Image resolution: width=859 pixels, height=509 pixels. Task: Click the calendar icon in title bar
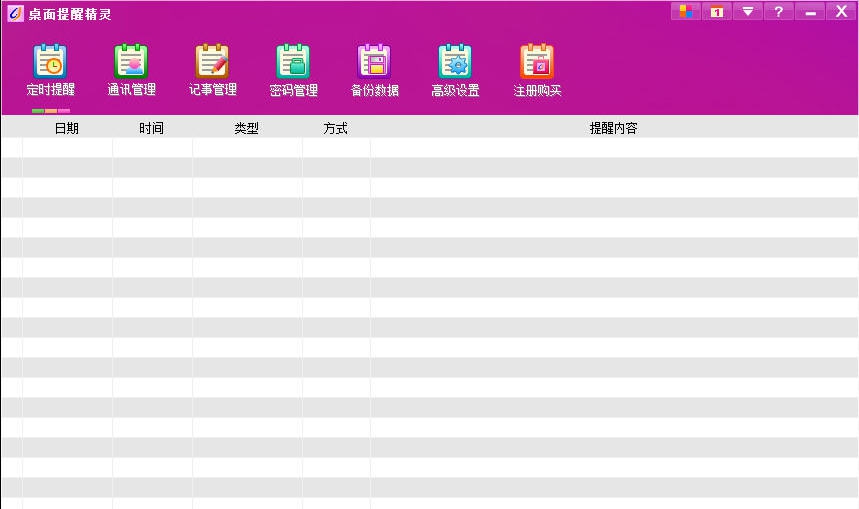pos(717,12)
